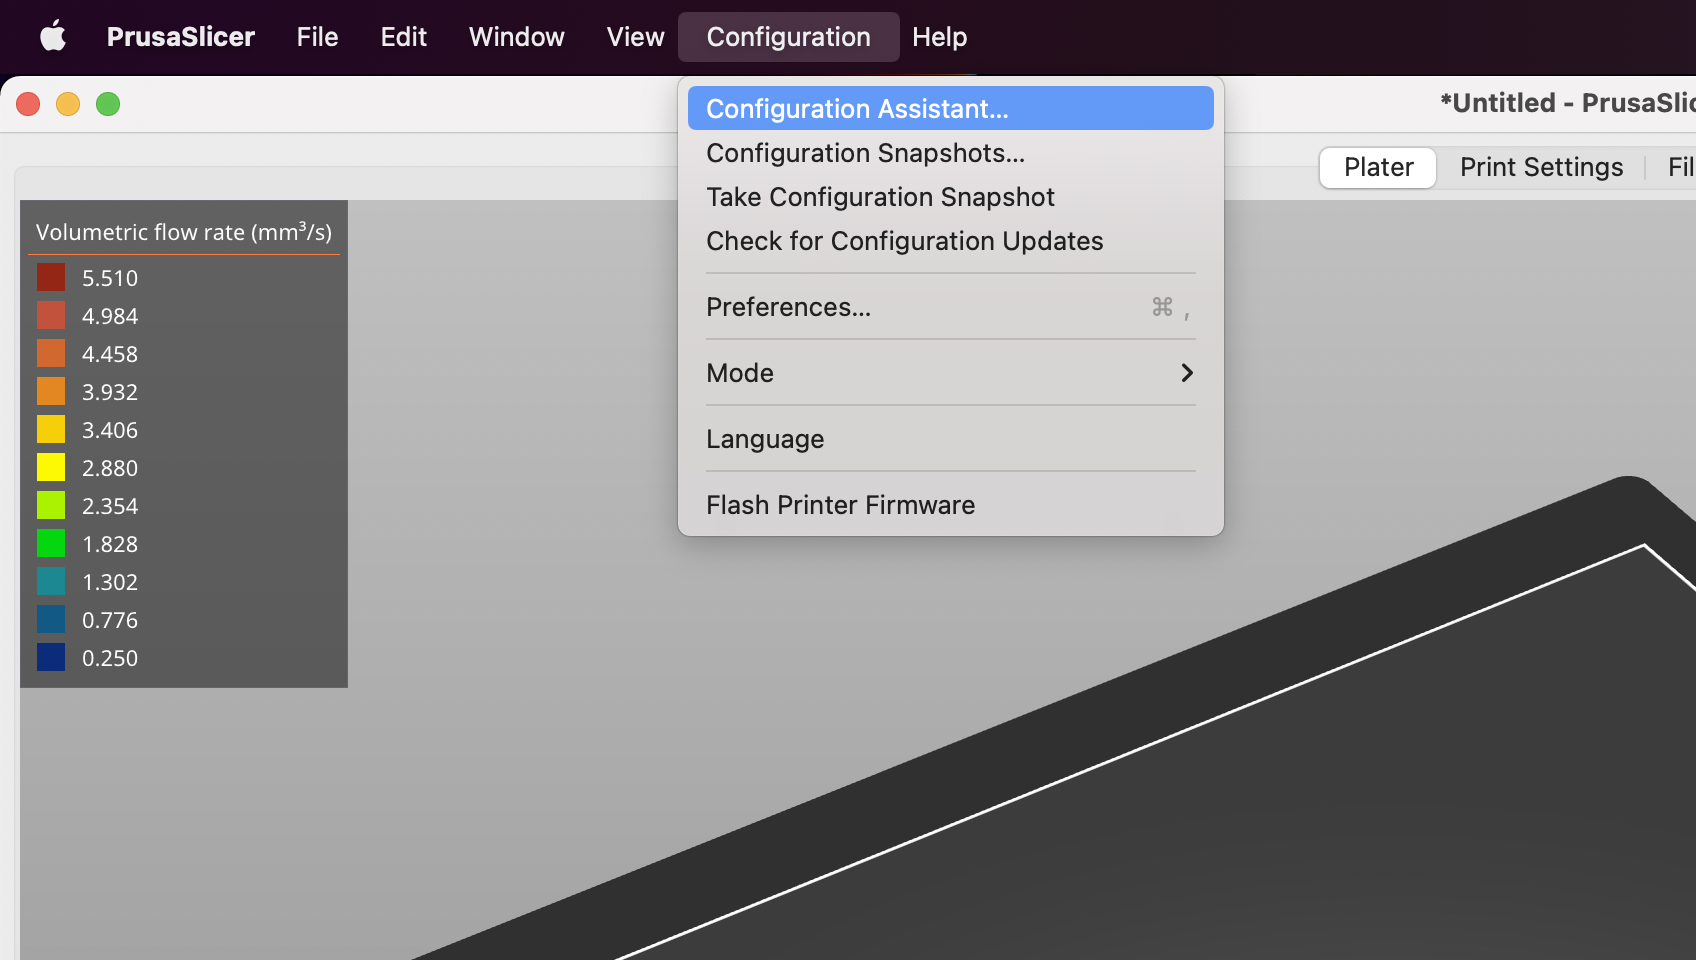
Task: Choose Take Configuration Snapshot
Action: click(x=950, y=197)
